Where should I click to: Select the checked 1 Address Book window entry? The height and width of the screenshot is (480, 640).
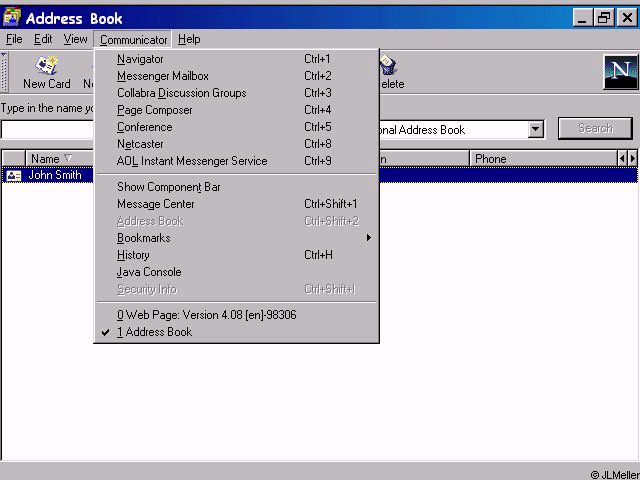coord(236,332)
